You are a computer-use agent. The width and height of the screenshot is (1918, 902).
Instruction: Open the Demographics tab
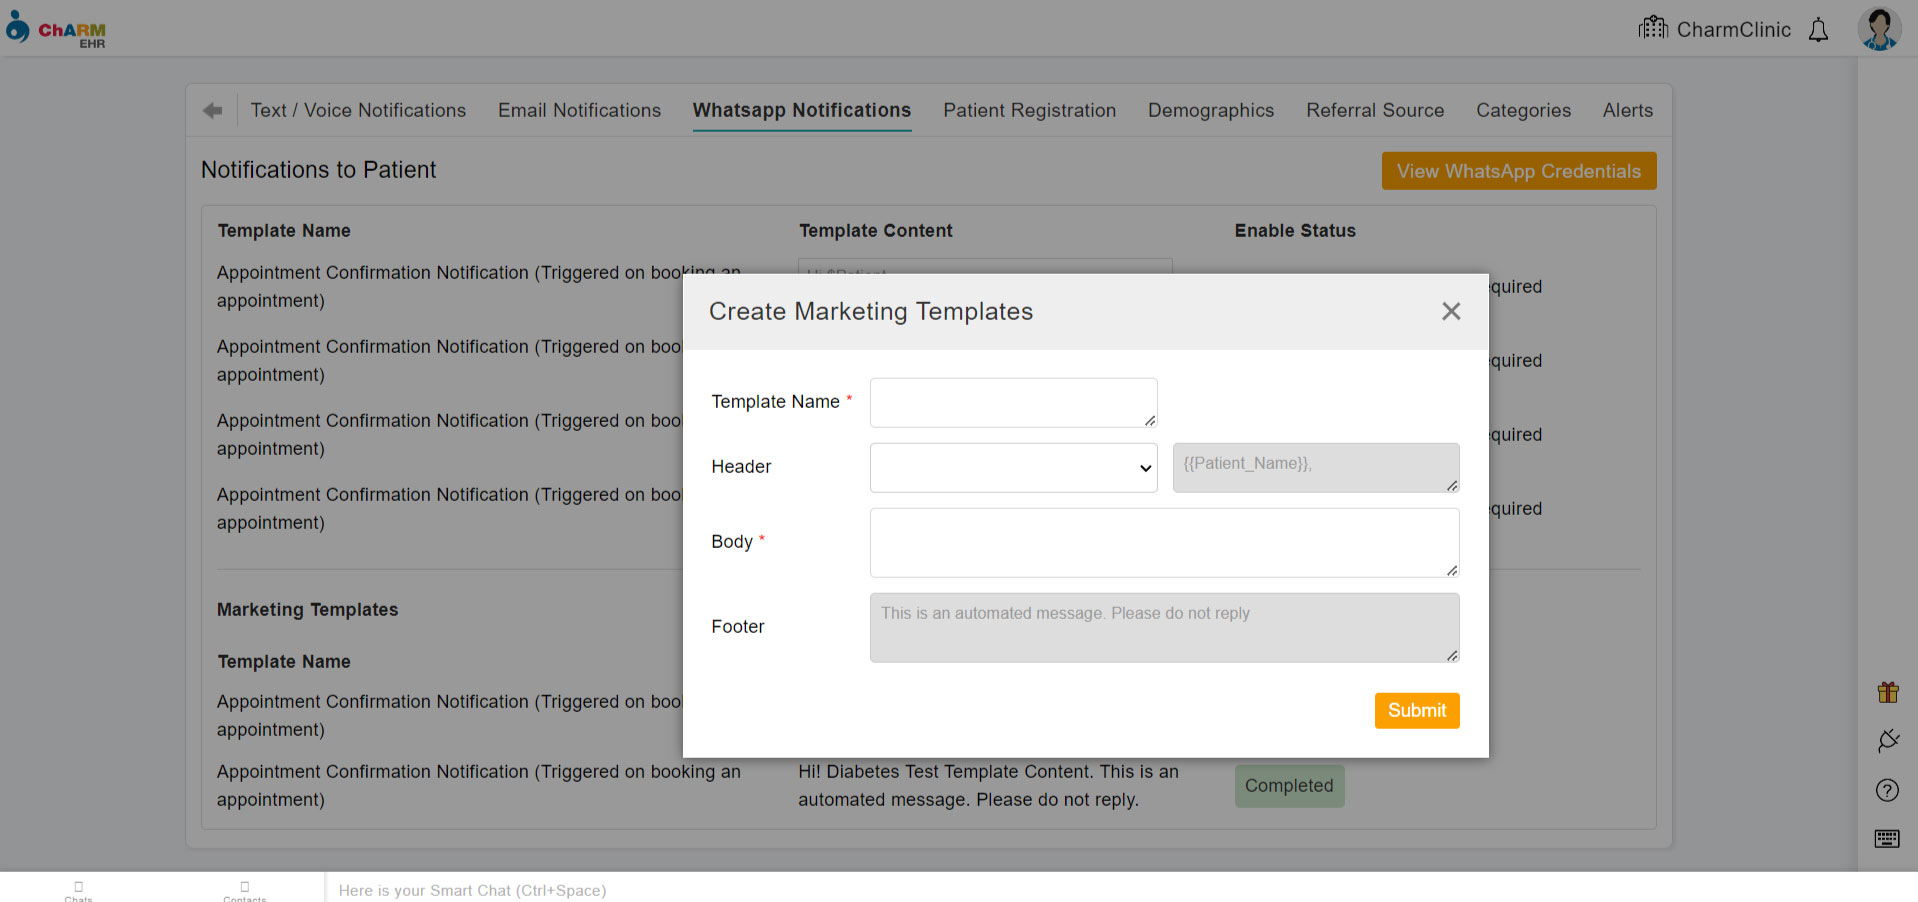click(1211, 110)
